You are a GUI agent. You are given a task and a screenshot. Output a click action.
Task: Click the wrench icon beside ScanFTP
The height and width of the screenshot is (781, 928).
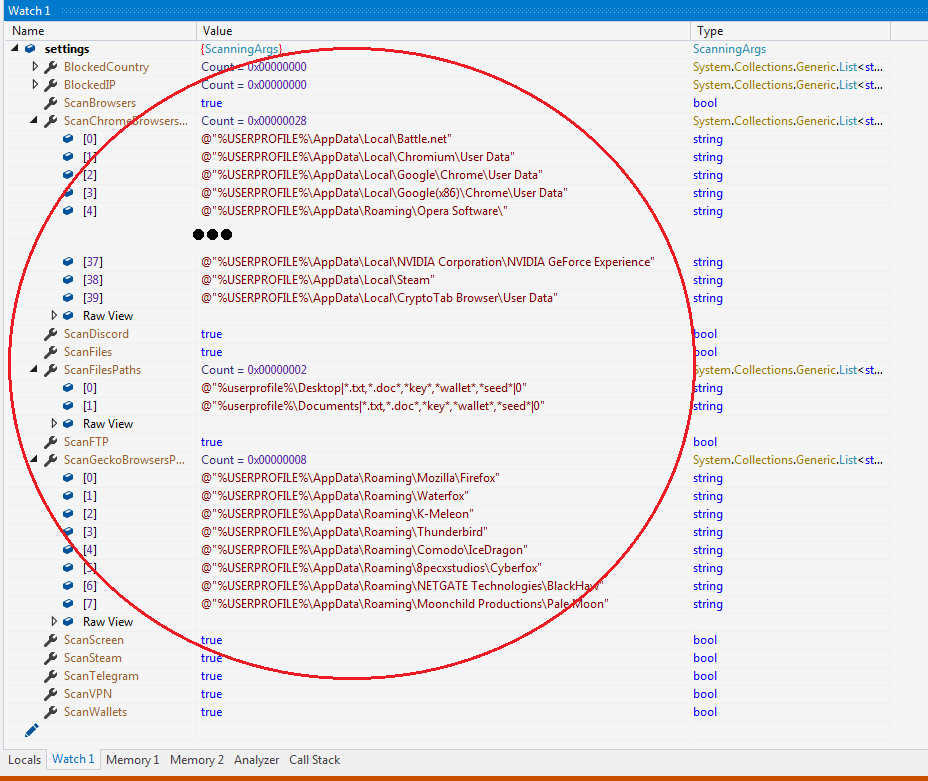click(50, 442)
